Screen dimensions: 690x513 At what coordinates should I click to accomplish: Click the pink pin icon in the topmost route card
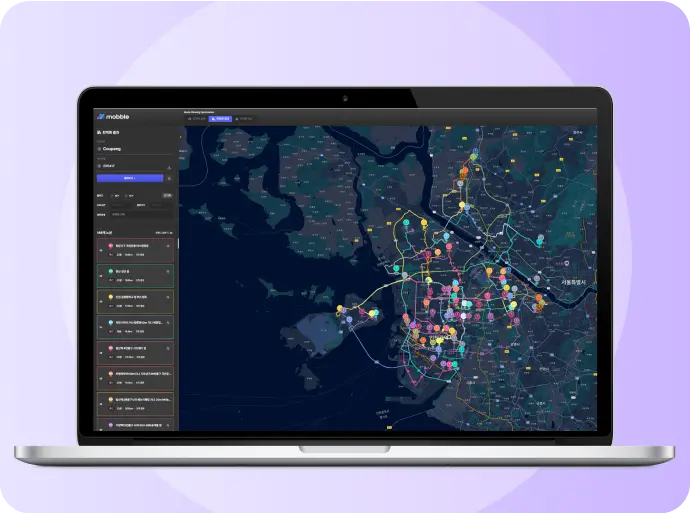point(111,246)
